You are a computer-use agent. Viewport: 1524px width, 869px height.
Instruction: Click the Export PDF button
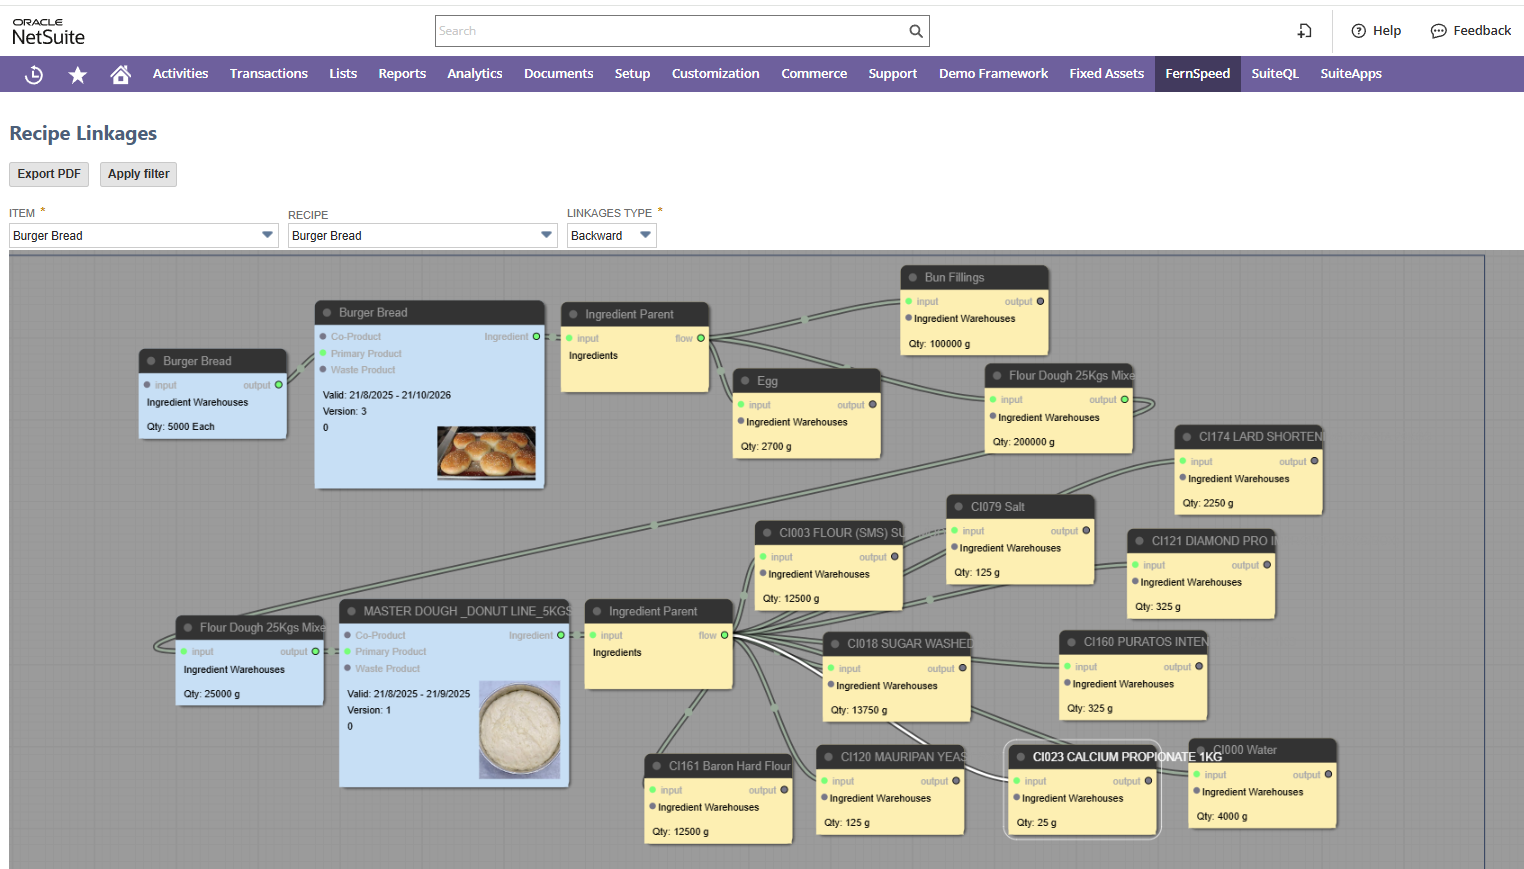click(49, 174)
